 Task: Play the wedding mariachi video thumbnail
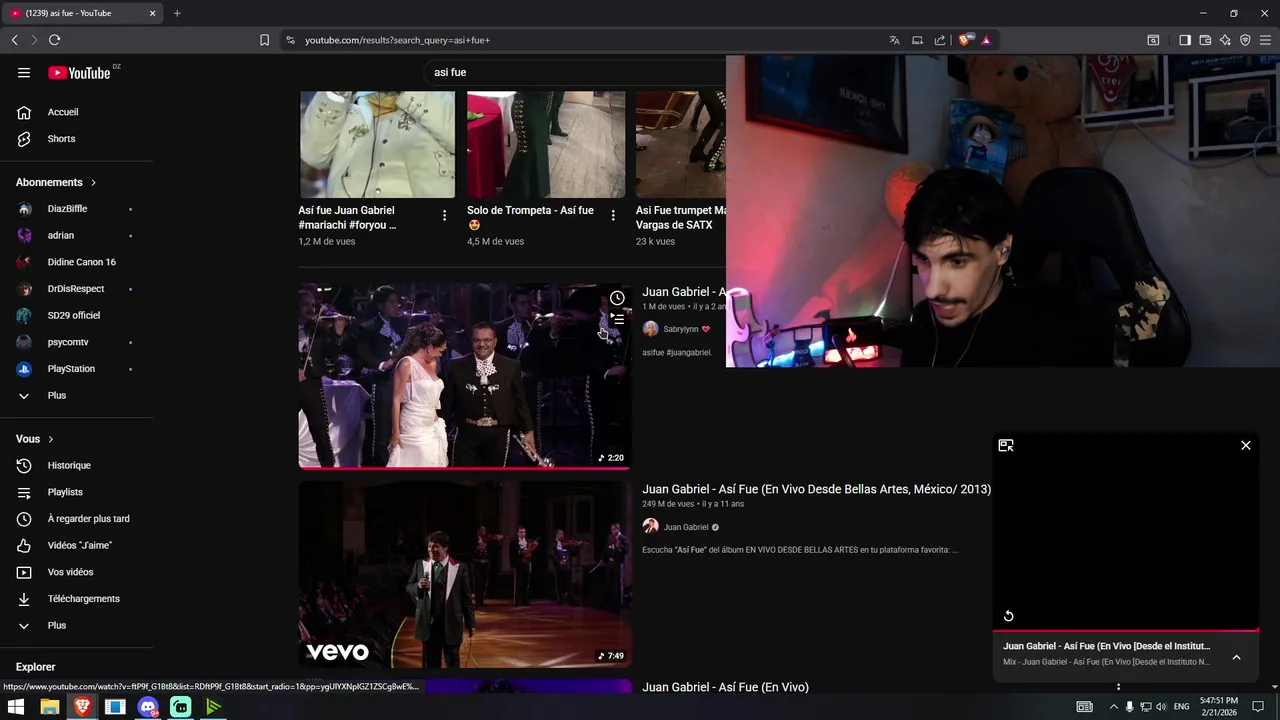coord(465,376)
